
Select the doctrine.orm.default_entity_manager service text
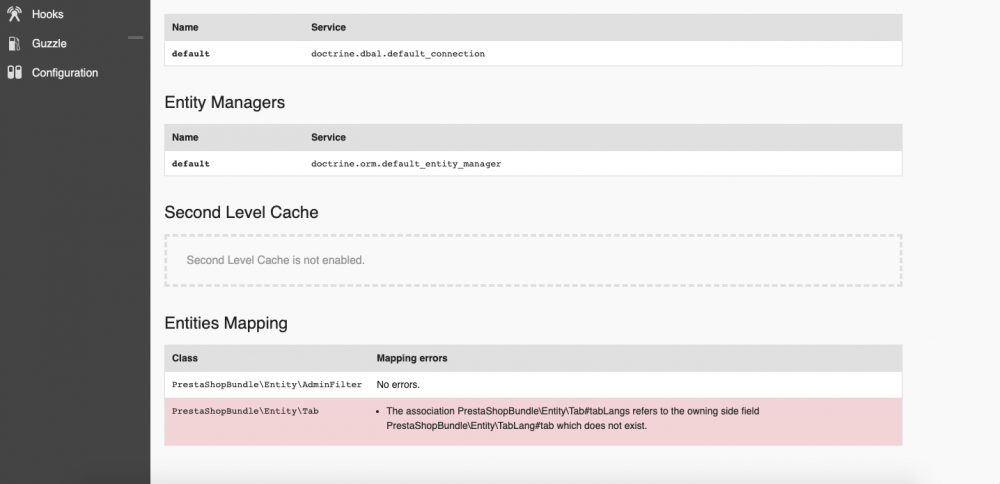tap(406, 163)
